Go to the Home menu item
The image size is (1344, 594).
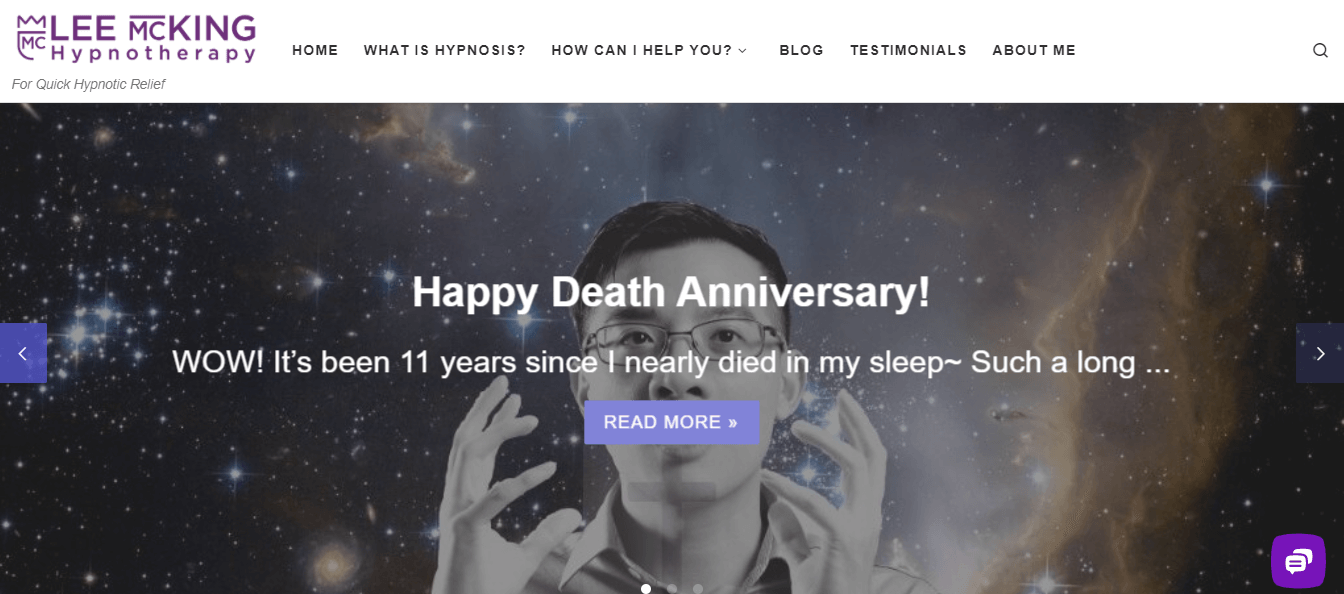tap(315, 50)
